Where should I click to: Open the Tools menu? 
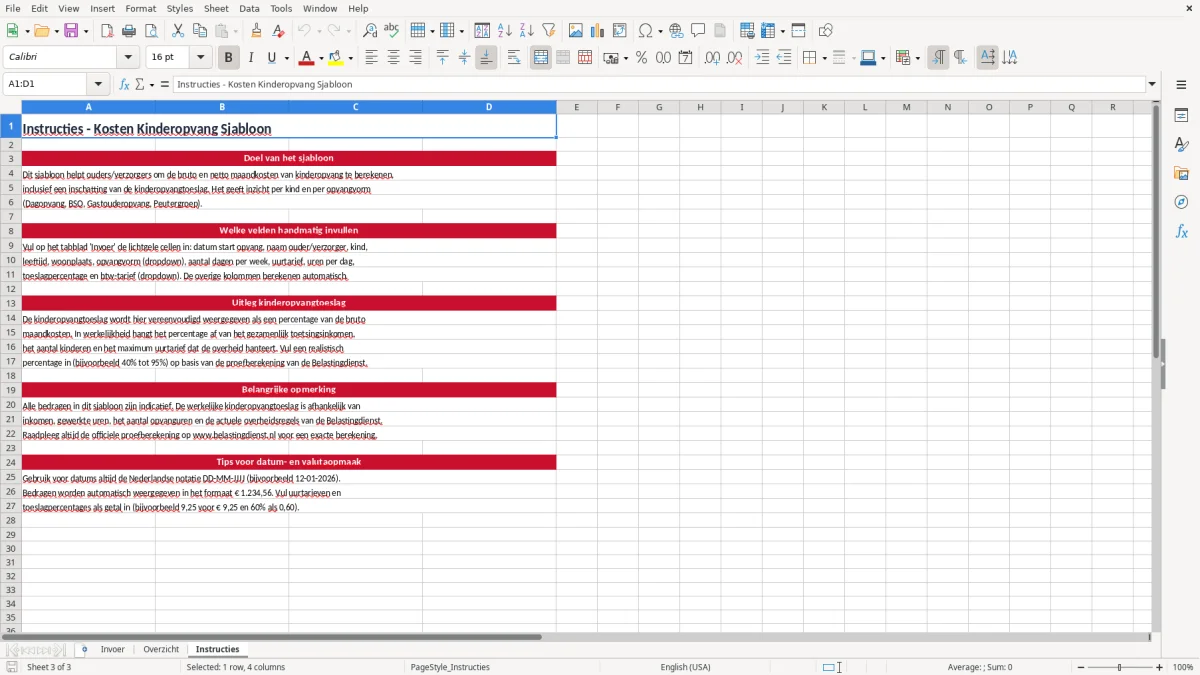coord(281,8)
